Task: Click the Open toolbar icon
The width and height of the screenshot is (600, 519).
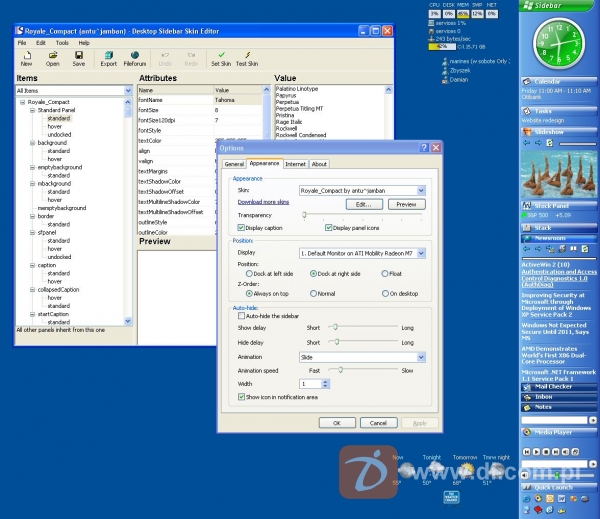Action: pos(52,57)
